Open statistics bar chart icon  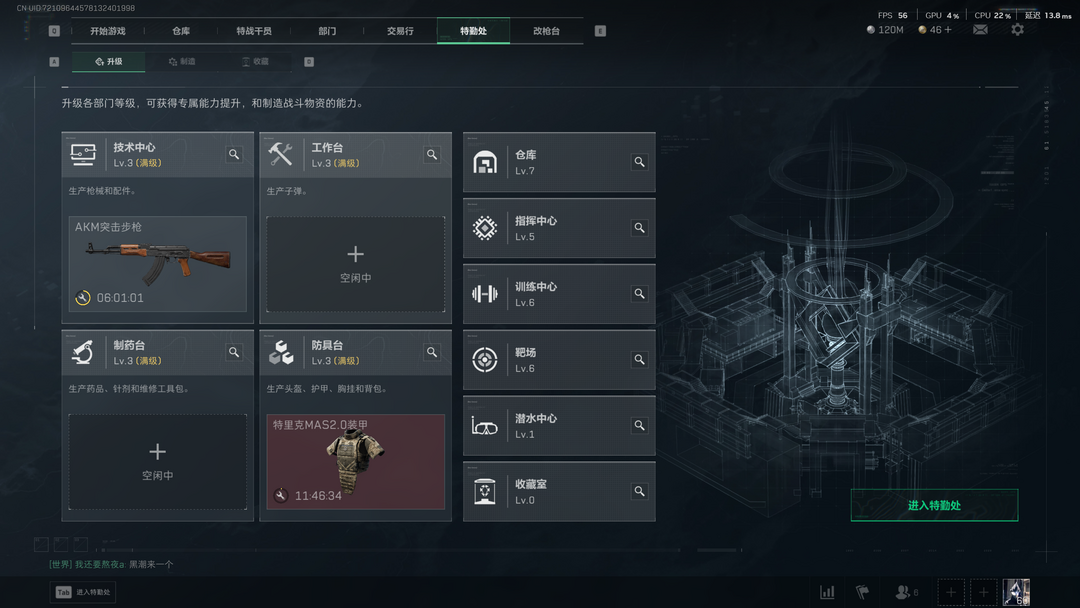(827, 592)
